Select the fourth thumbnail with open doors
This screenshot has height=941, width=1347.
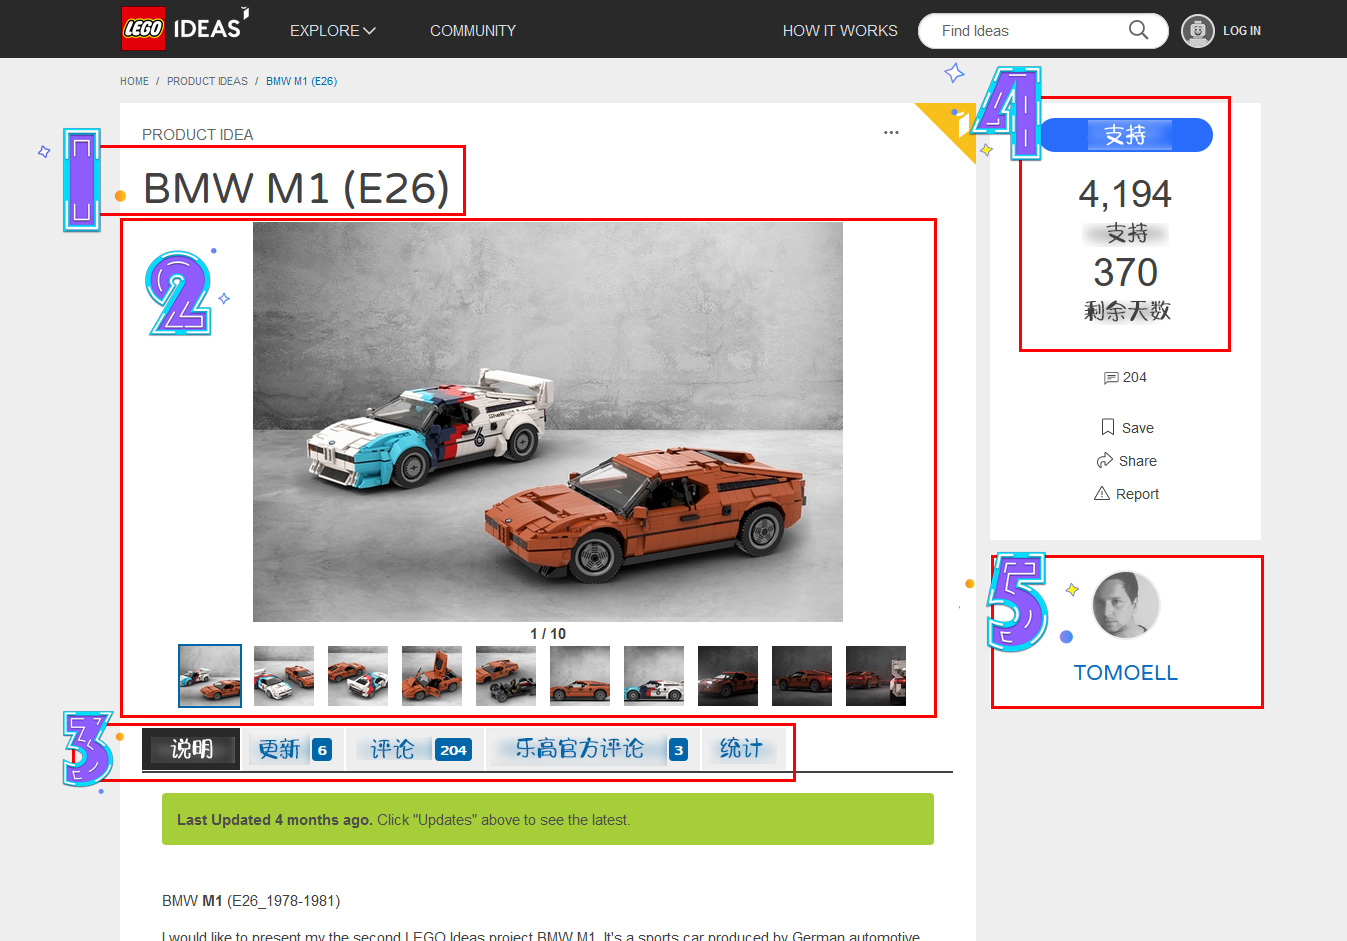(432, 676)
